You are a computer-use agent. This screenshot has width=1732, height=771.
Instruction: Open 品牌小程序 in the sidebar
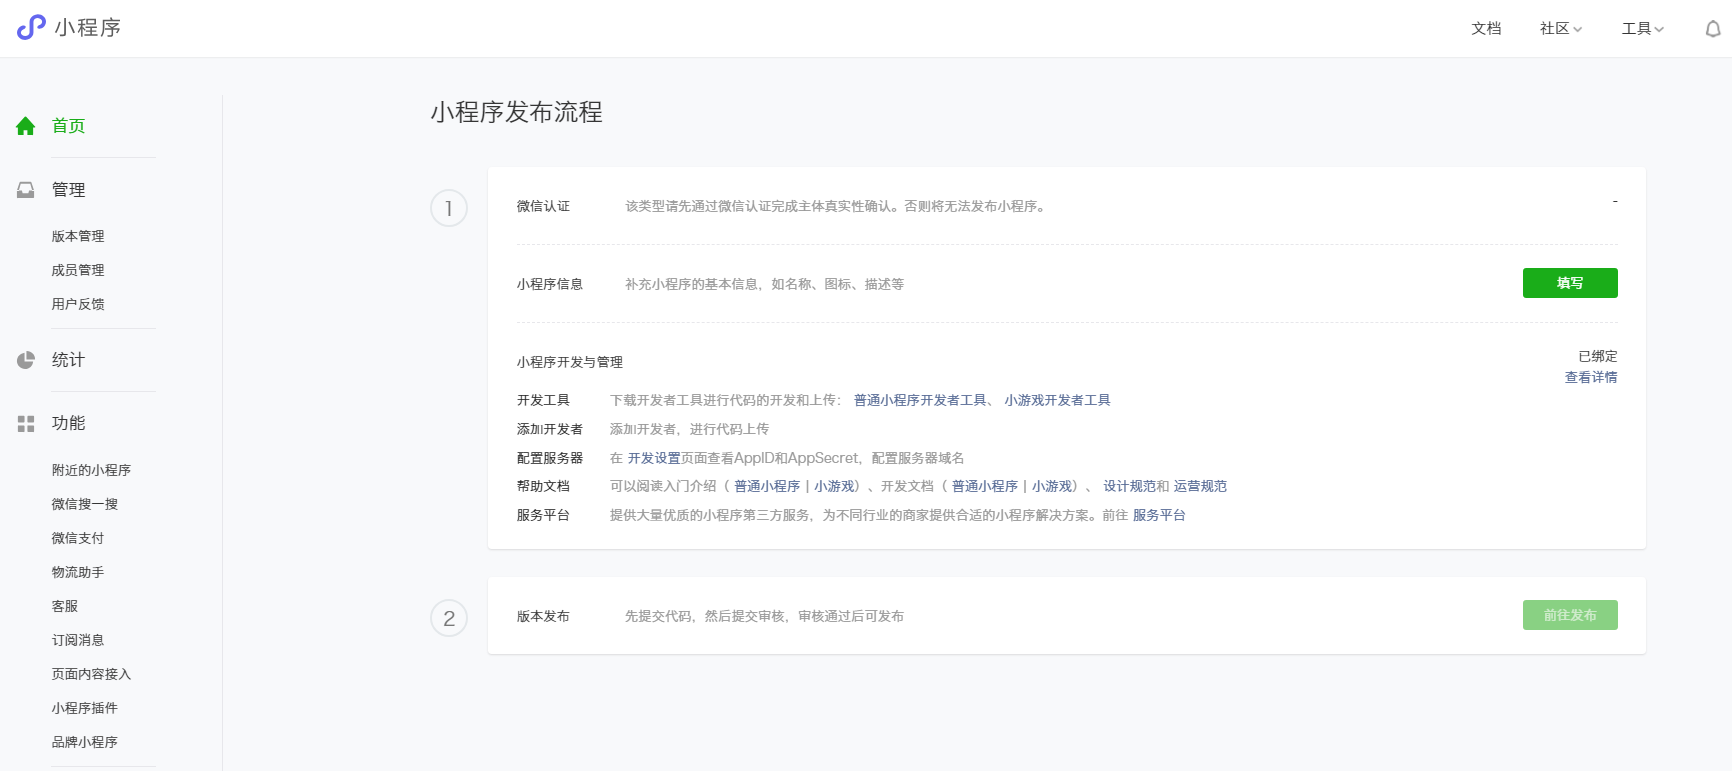click(x=85, y=742)
